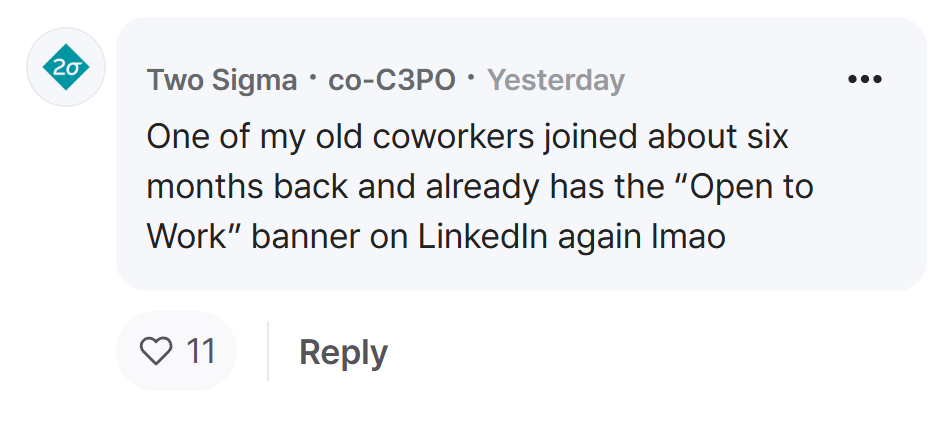The width and height of the screenshot is (939, 421).
Task: Open the Two Sigma company name link
Action: coord(222,80)
